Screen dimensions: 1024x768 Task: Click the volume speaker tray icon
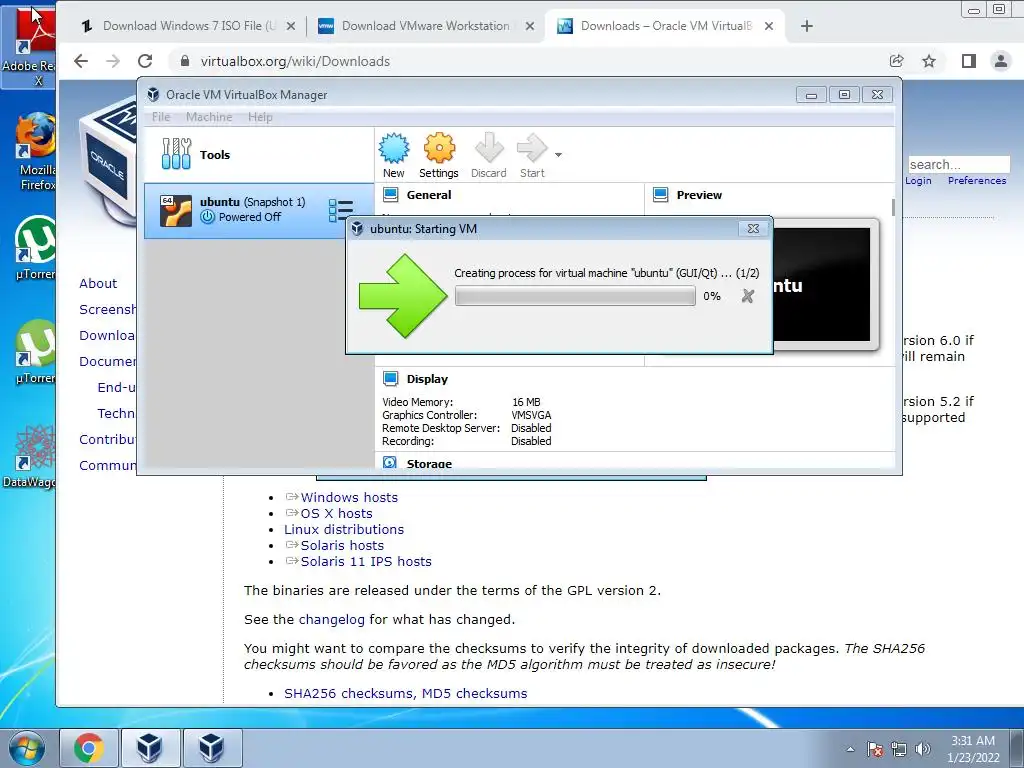(923, 749)
